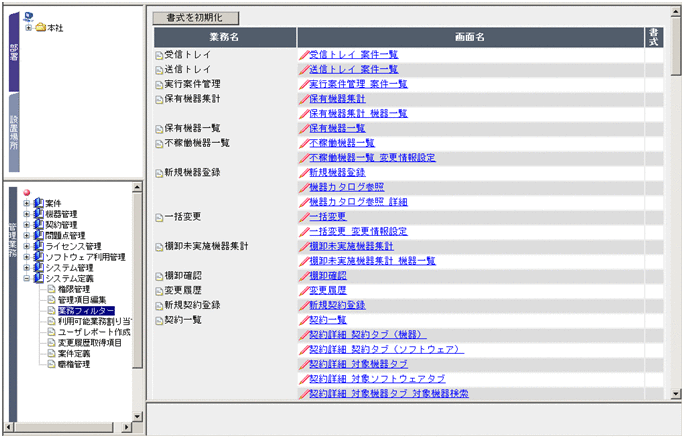Click main list scrollbar down arrow

tap(676, 393)
